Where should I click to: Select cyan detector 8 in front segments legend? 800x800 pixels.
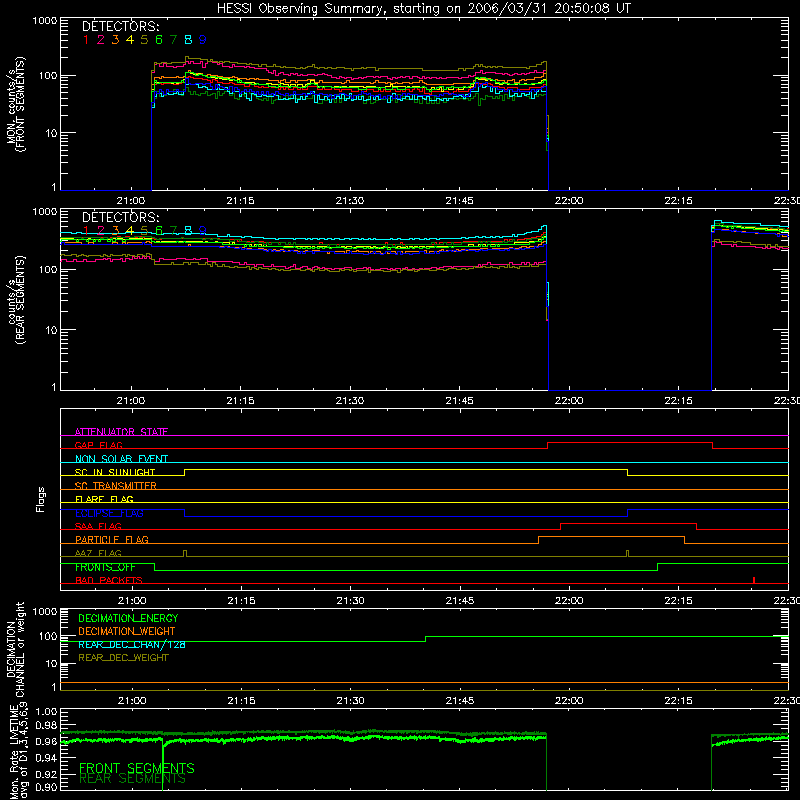click(x=188, y=39)
